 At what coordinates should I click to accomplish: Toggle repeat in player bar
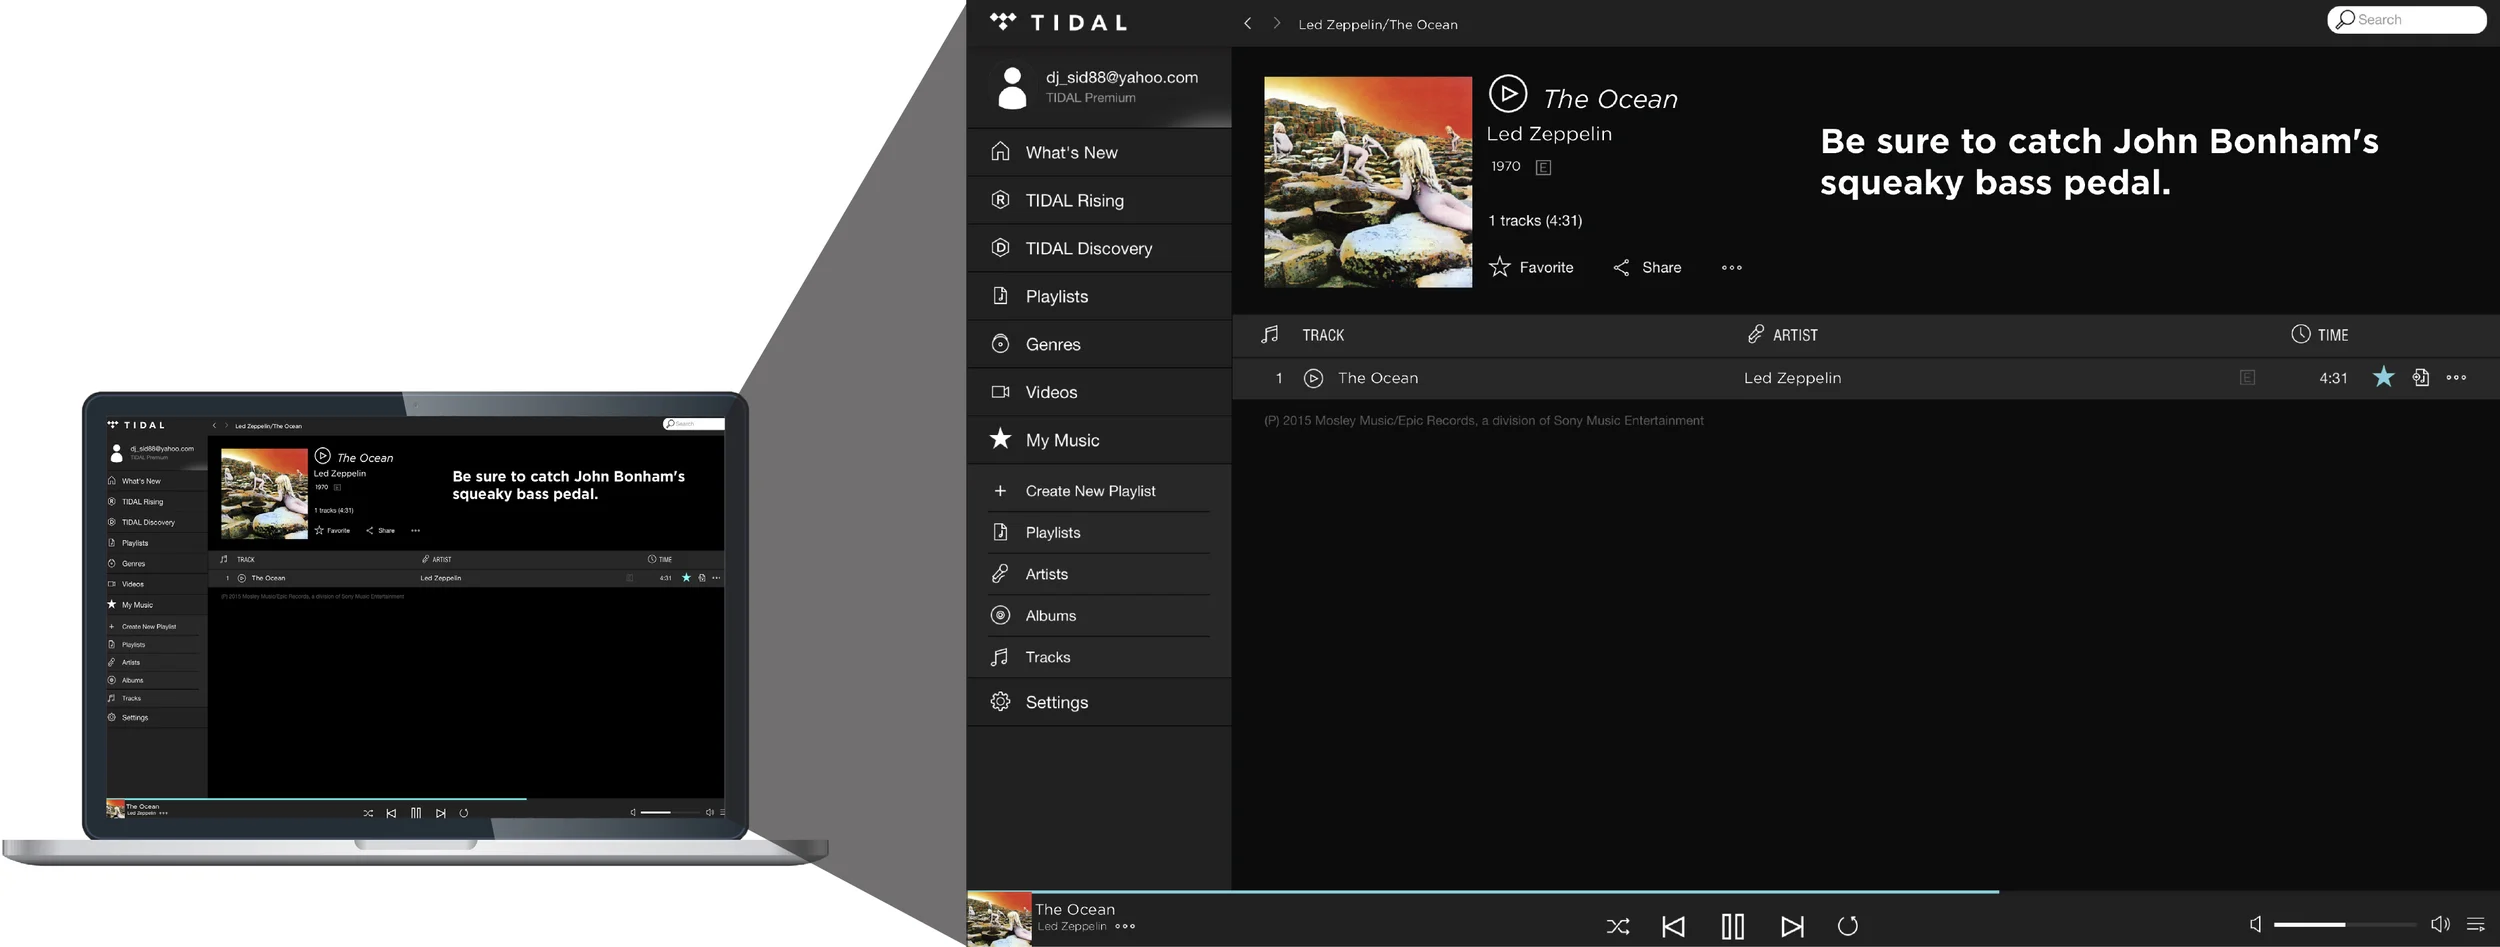[1847, 926]
